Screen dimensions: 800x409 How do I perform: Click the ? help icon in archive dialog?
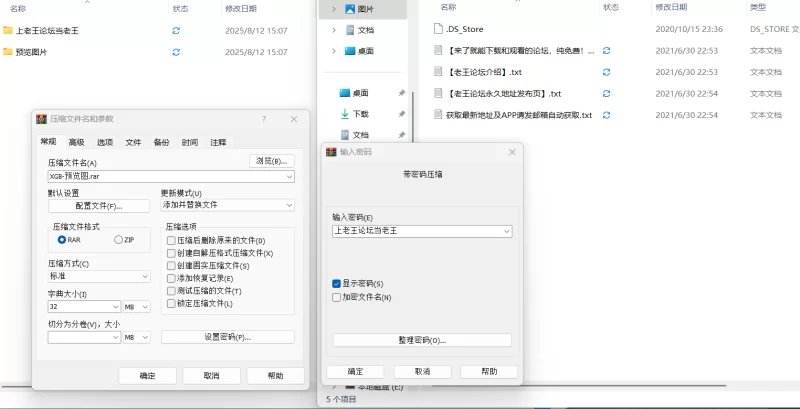(264, 119)
